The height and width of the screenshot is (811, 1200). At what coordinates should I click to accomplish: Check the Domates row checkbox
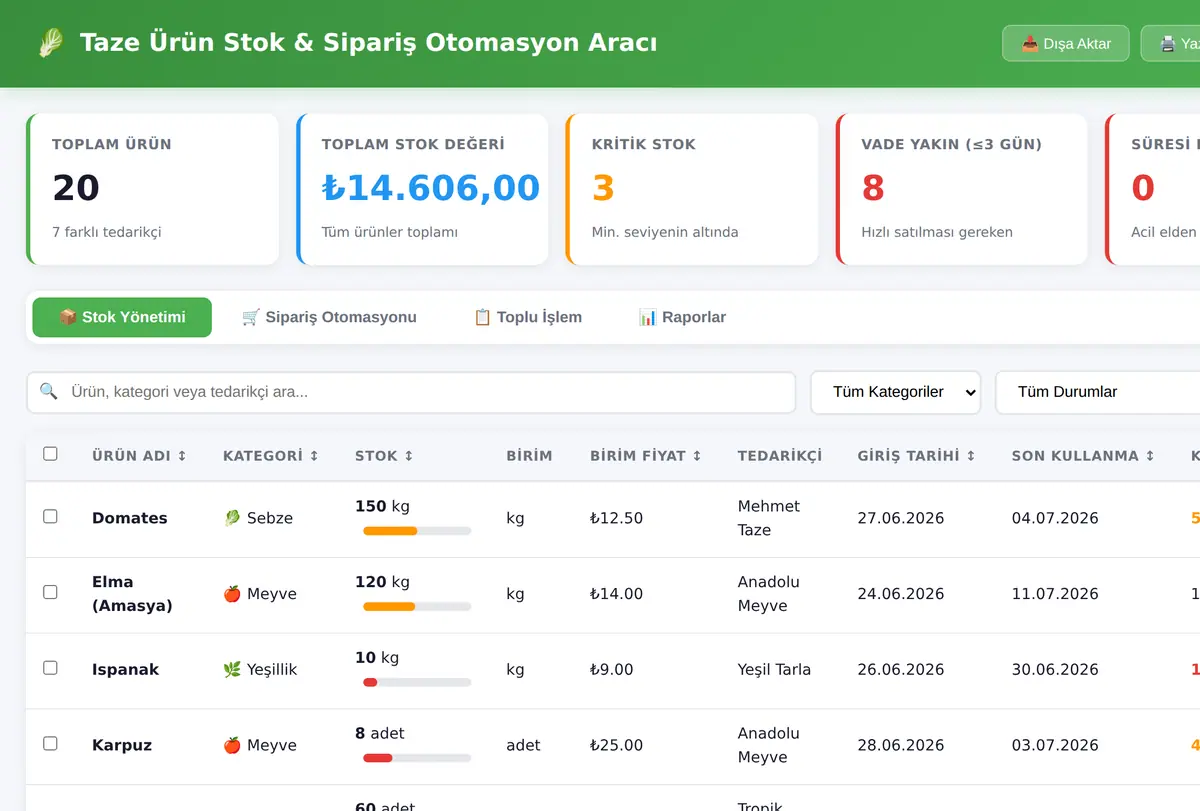tap(50, 516)
